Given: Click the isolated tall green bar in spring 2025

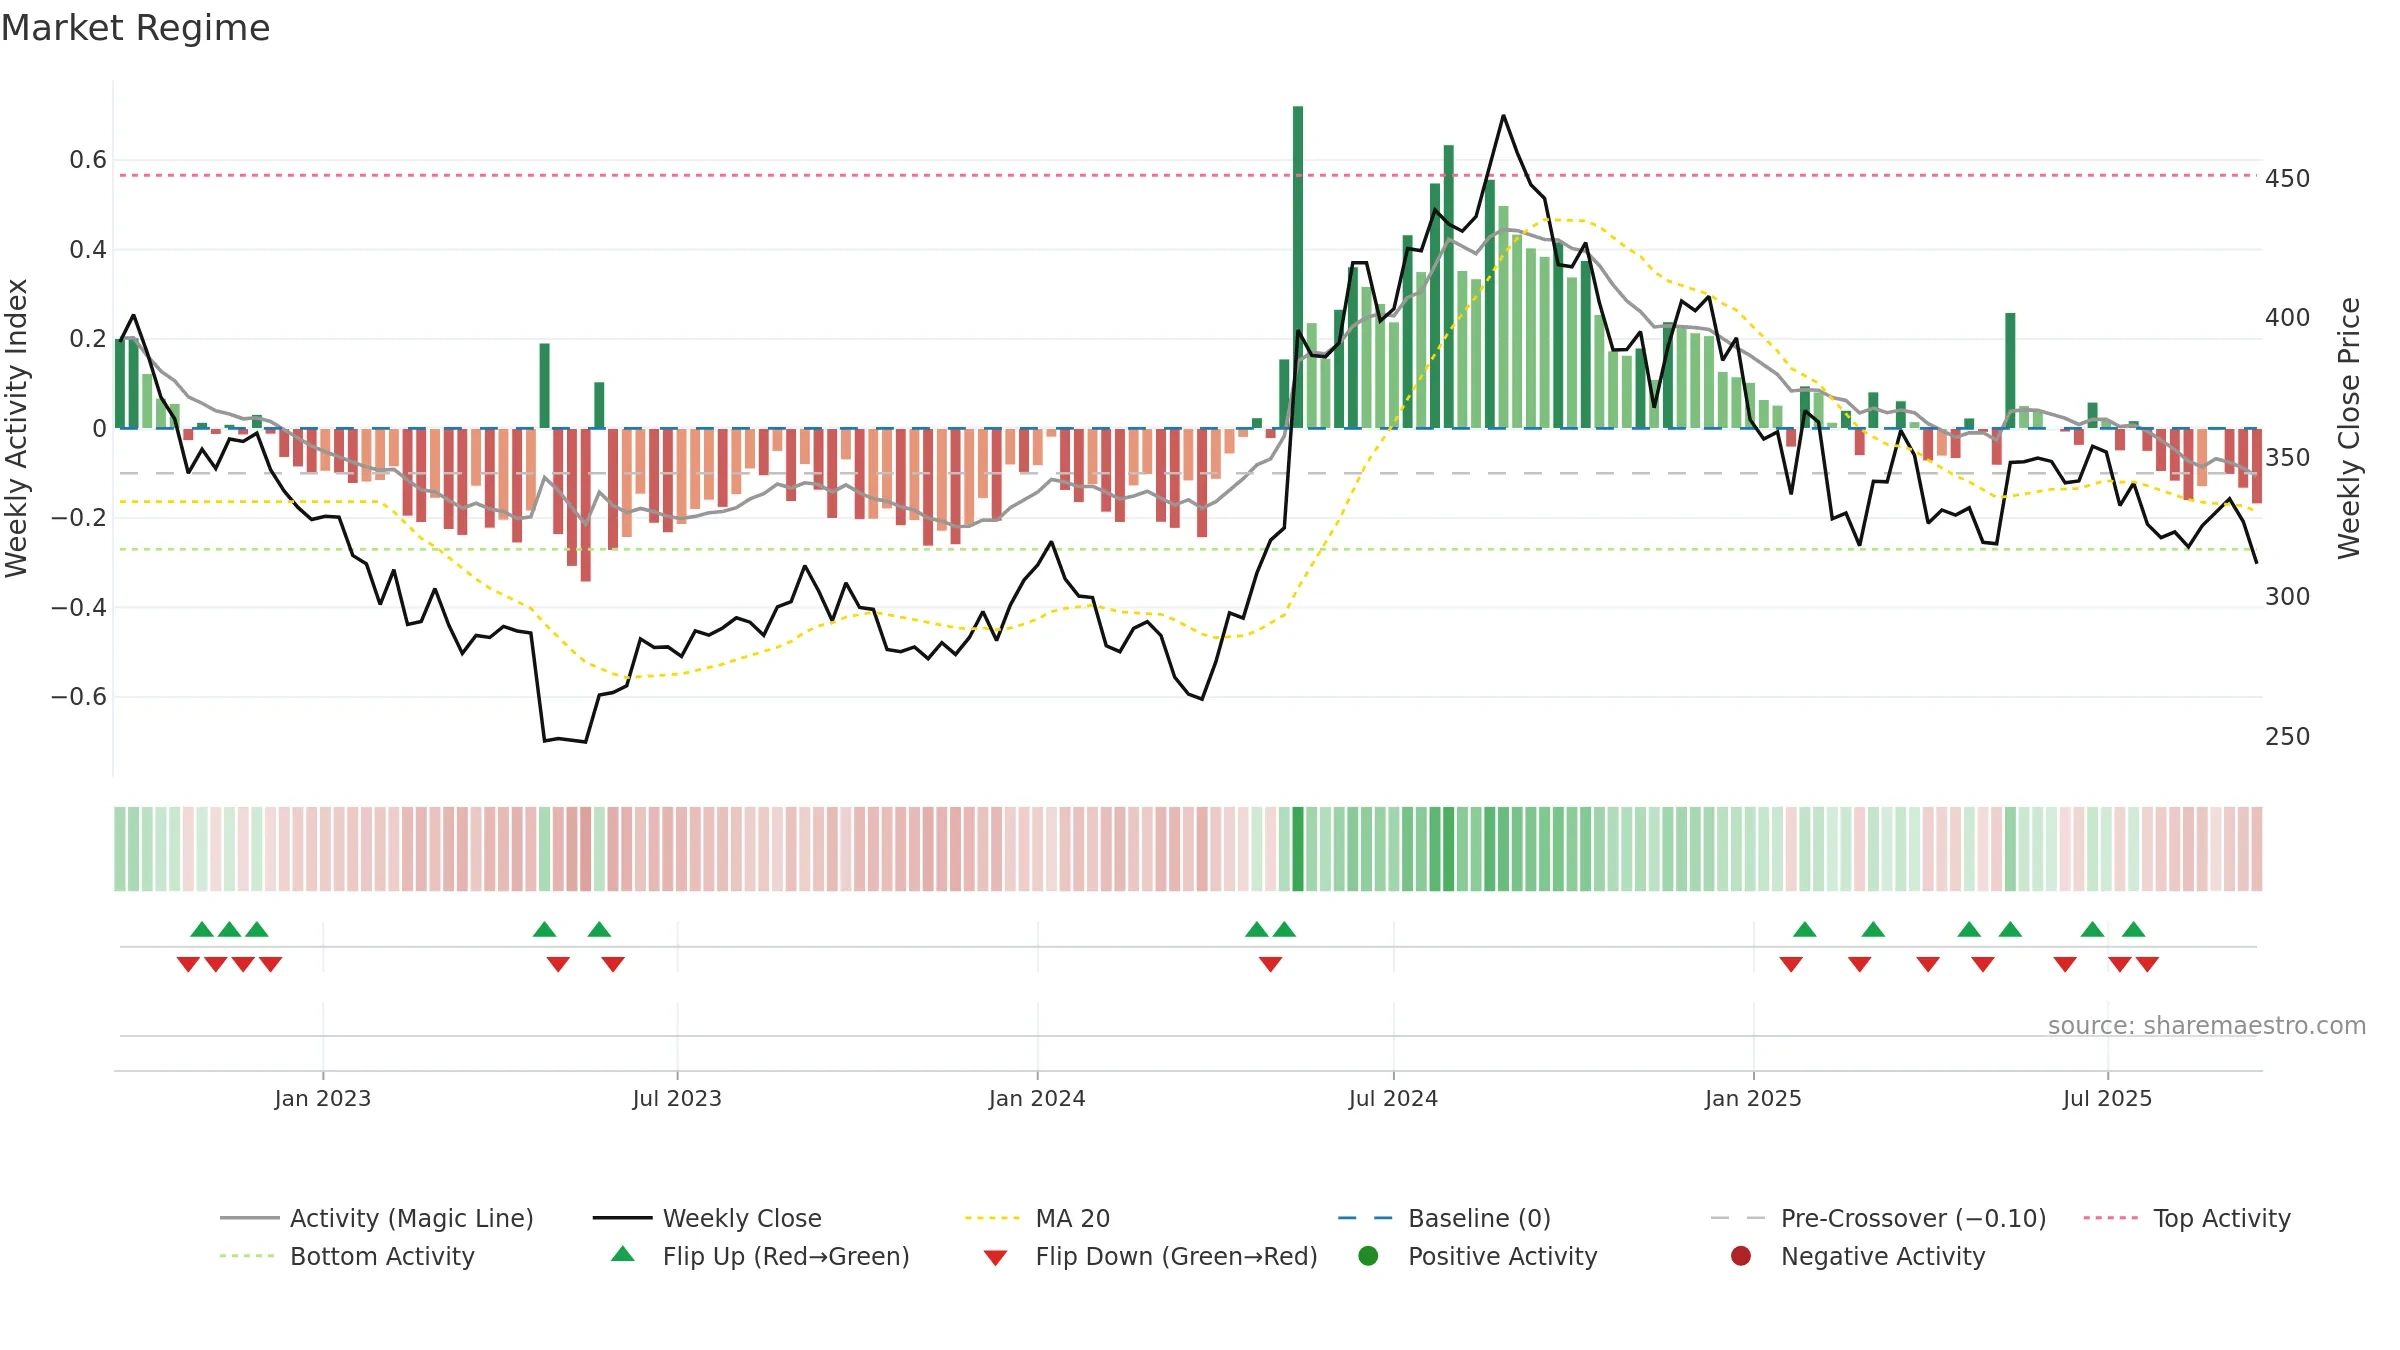Looking at the screenshot, I should coord(2010,371).
